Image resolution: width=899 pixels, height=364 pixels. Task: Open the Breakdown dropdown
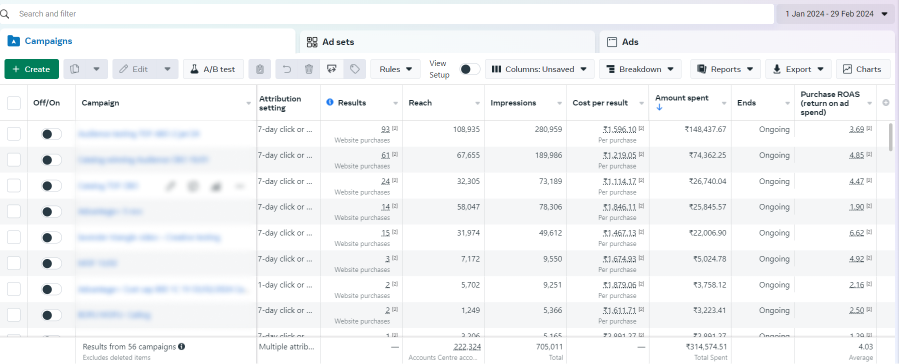click(640, 69)
